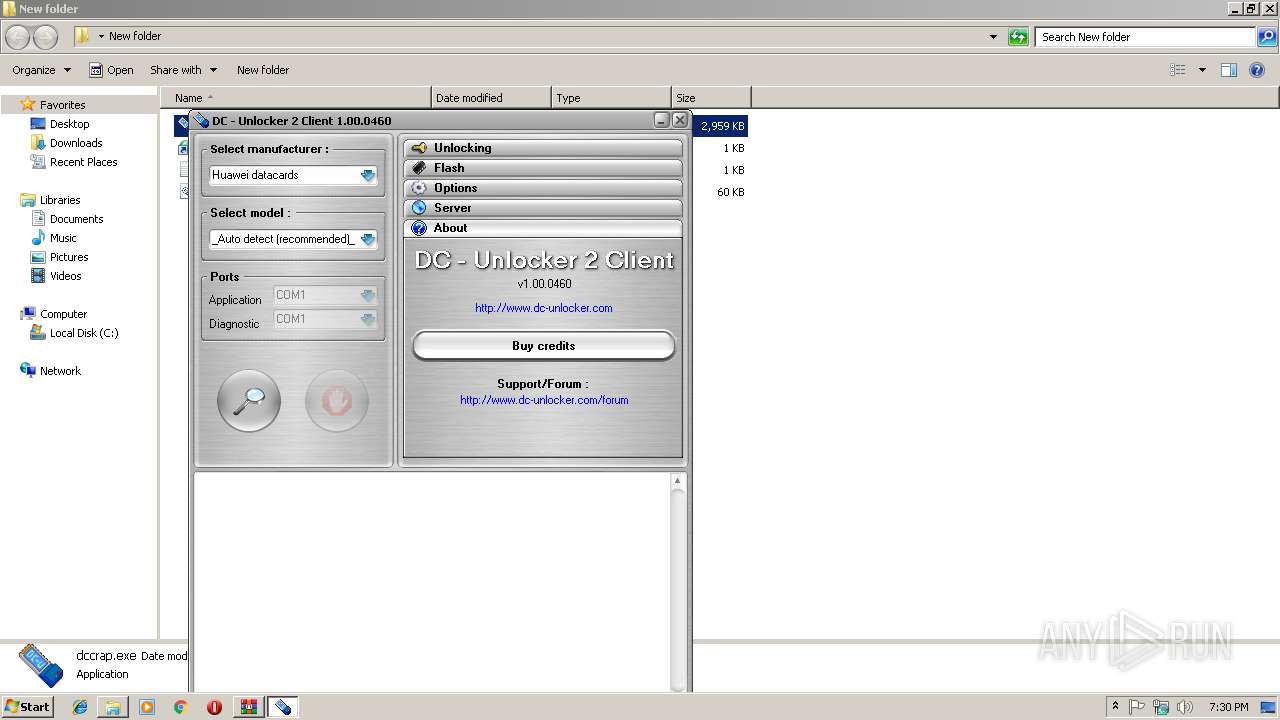
Task: Open the Documents library
Action: click(x=76, y=219)
